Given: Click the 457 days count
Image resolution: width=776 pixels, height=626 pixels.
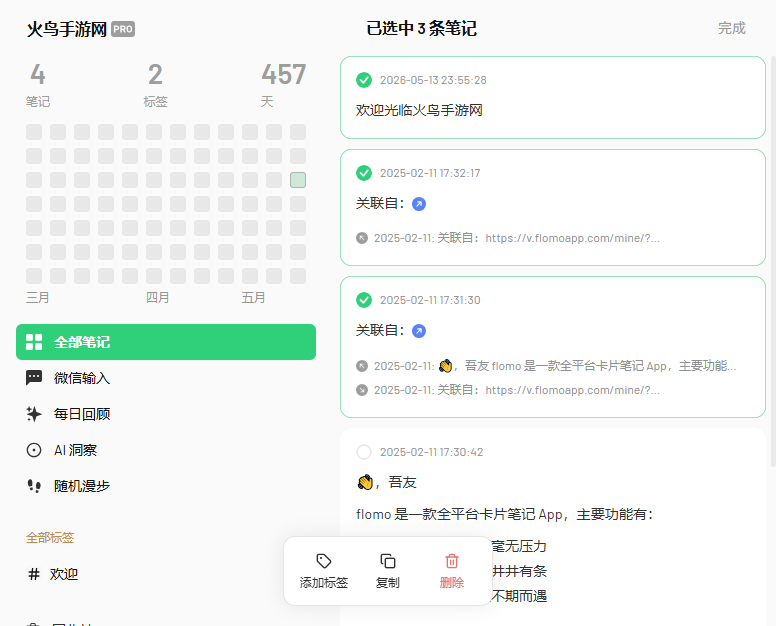Looking at the screenshot, I should 284,75.
